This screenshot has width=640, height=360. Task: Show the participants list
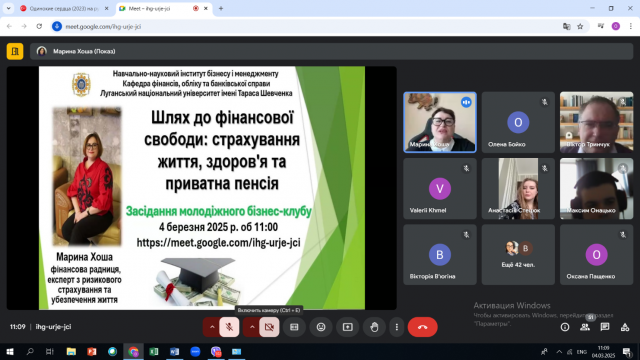pos(585,327)
